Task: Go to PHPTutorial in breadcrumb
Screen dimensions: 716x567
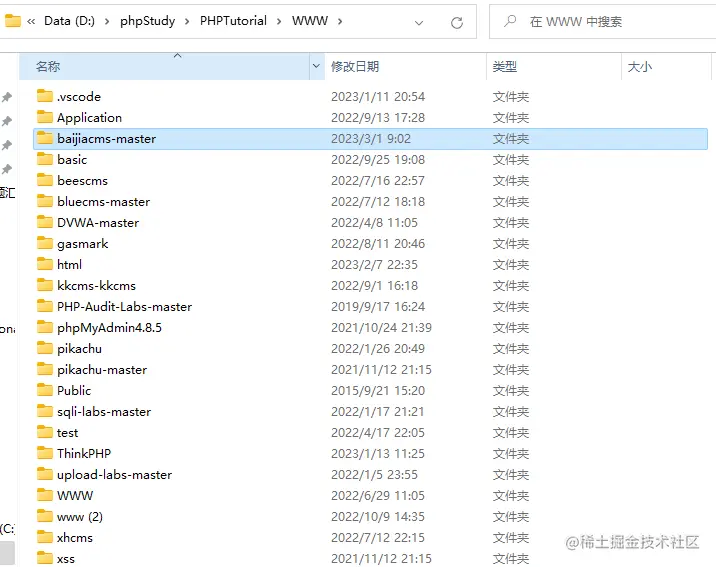Action: 233,21
